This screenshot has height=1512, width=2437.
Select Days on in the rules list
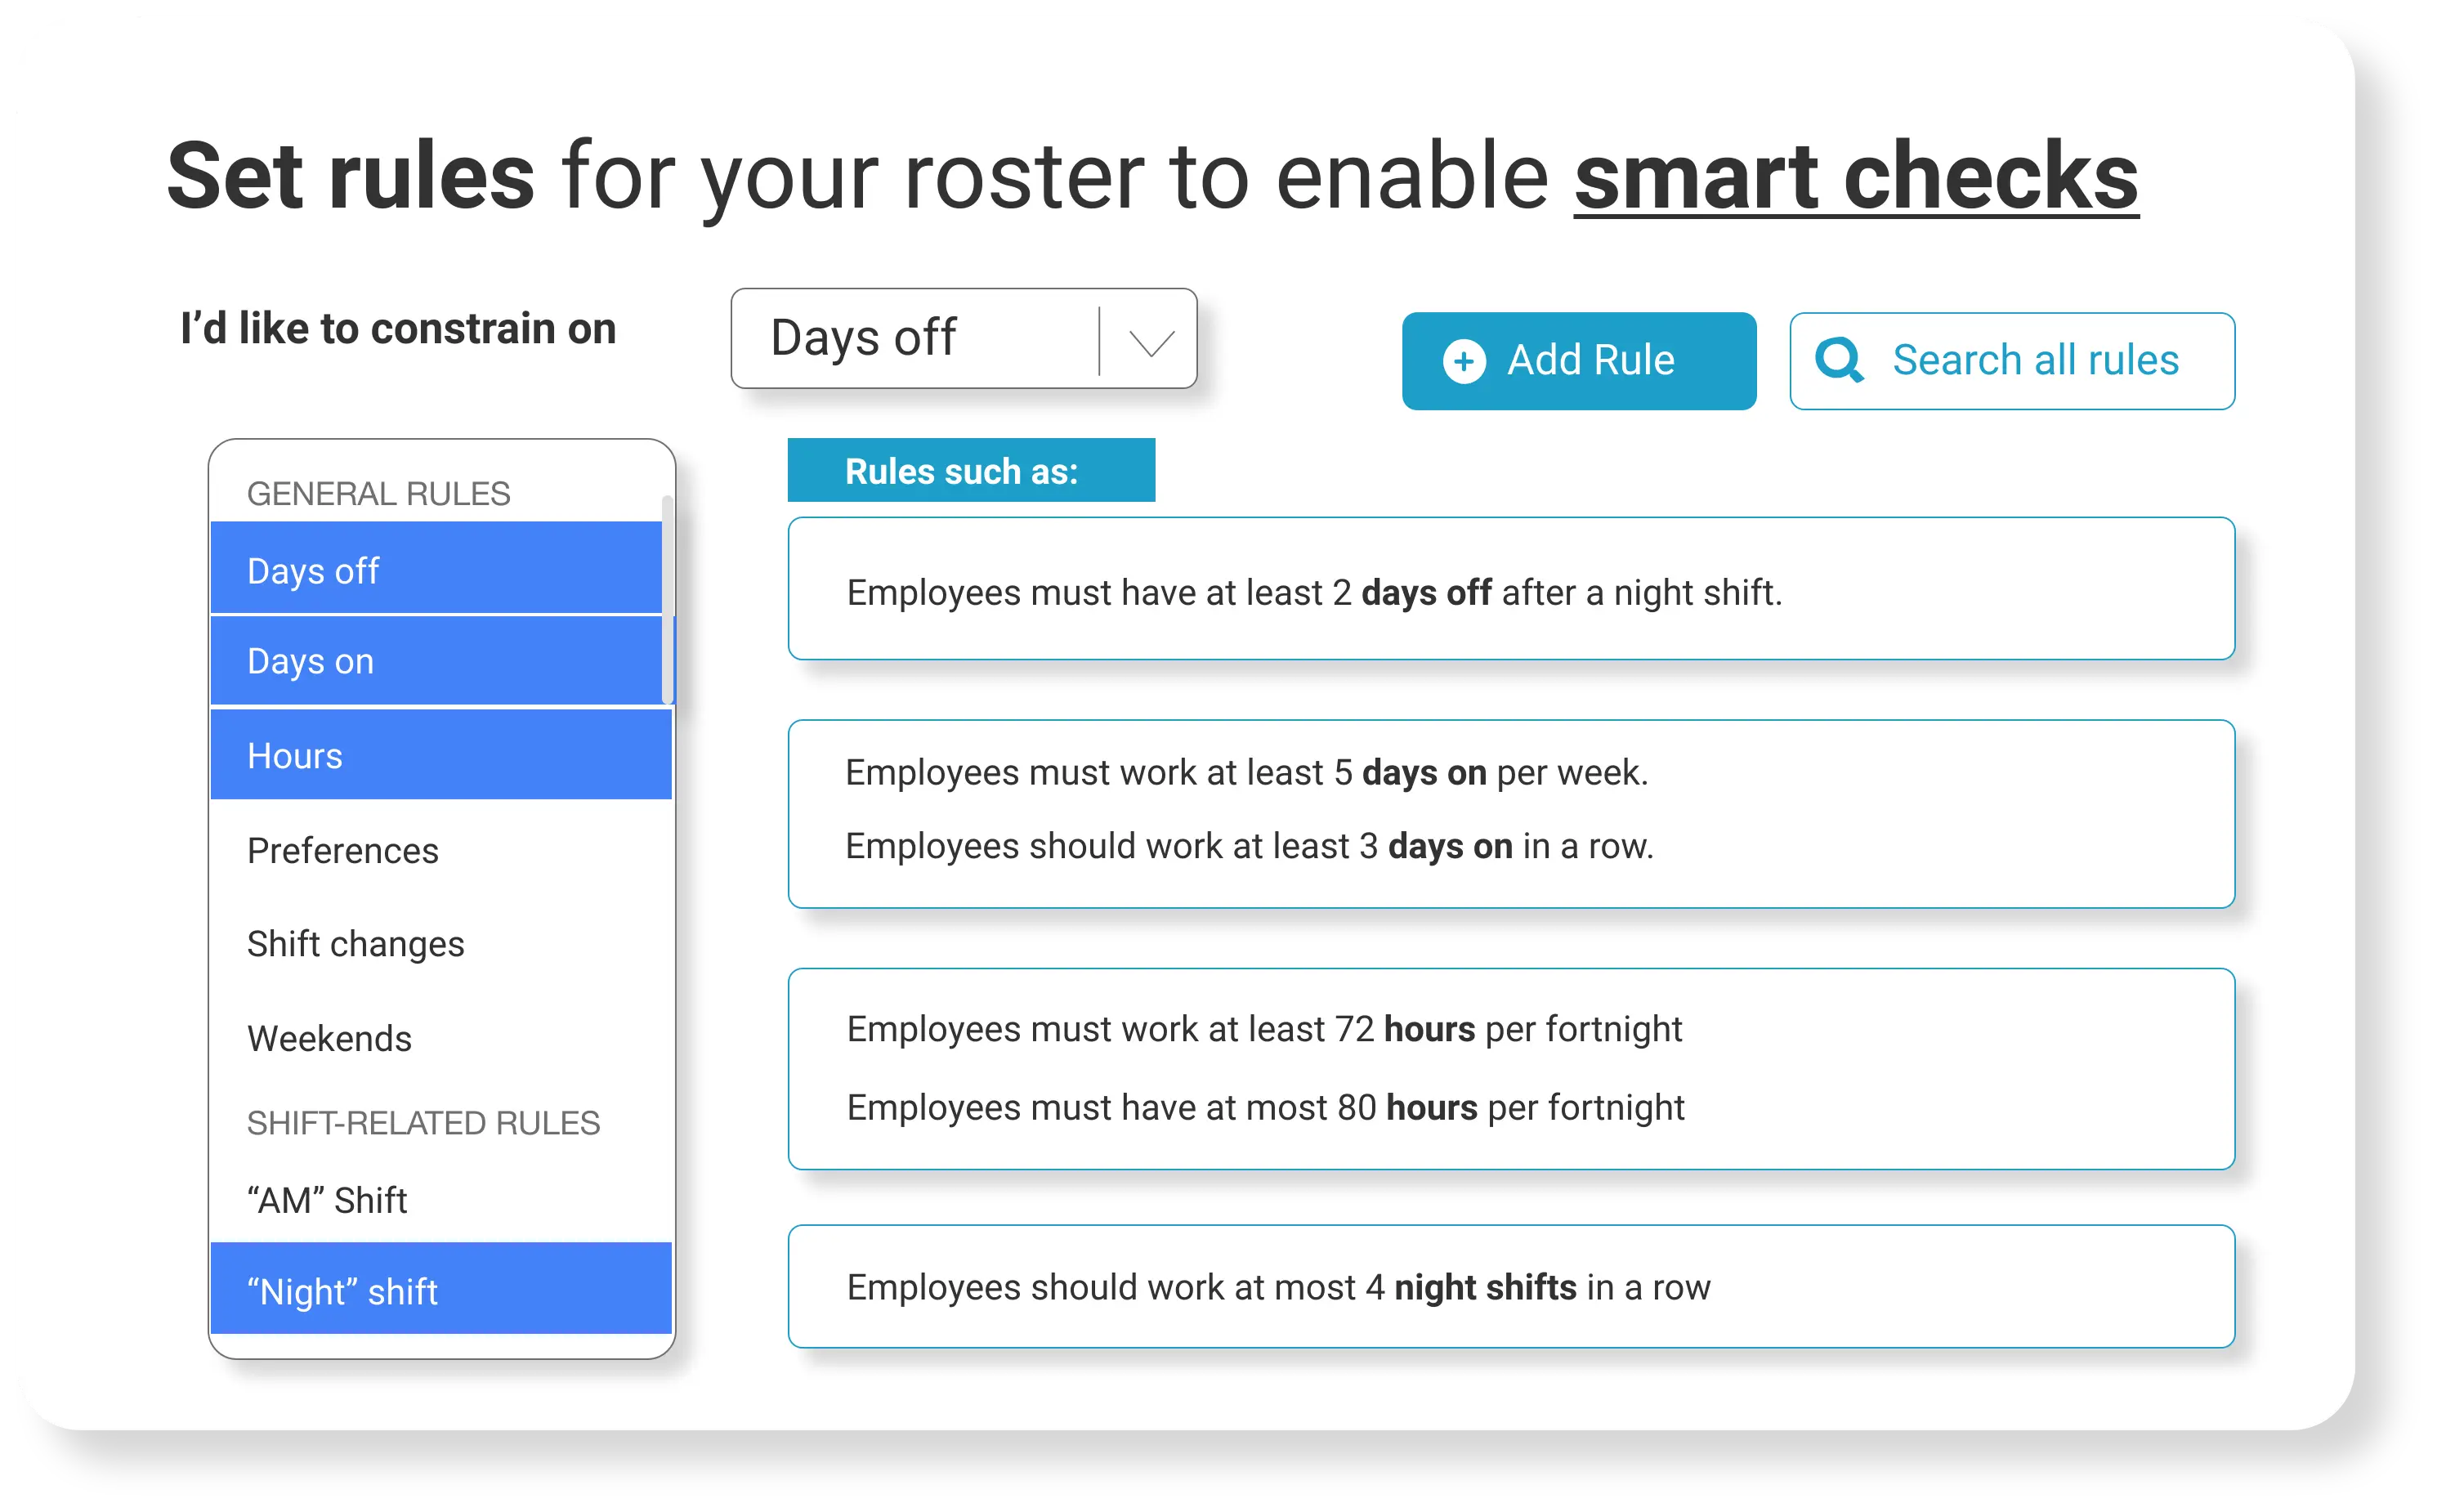[437, 661]
